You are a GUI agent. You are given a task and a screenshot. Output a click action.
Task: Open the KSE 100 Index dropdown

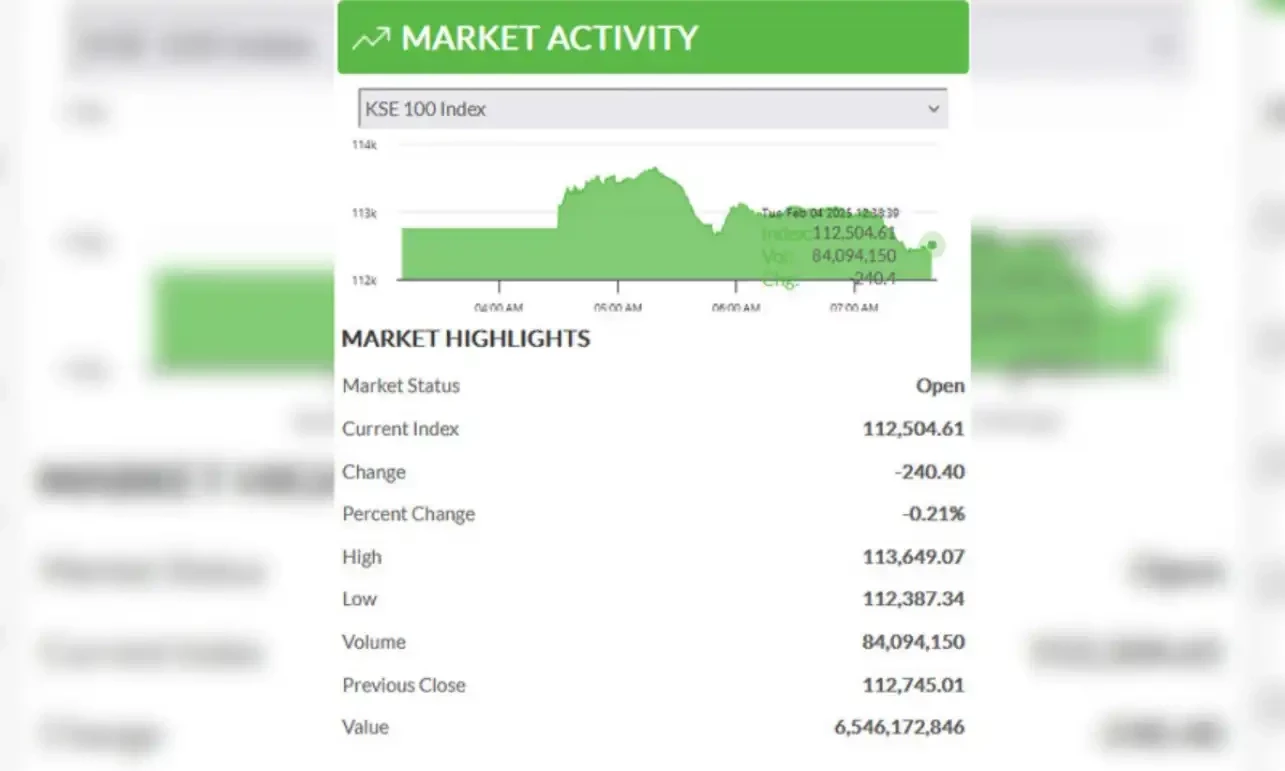tap(653, 109)
